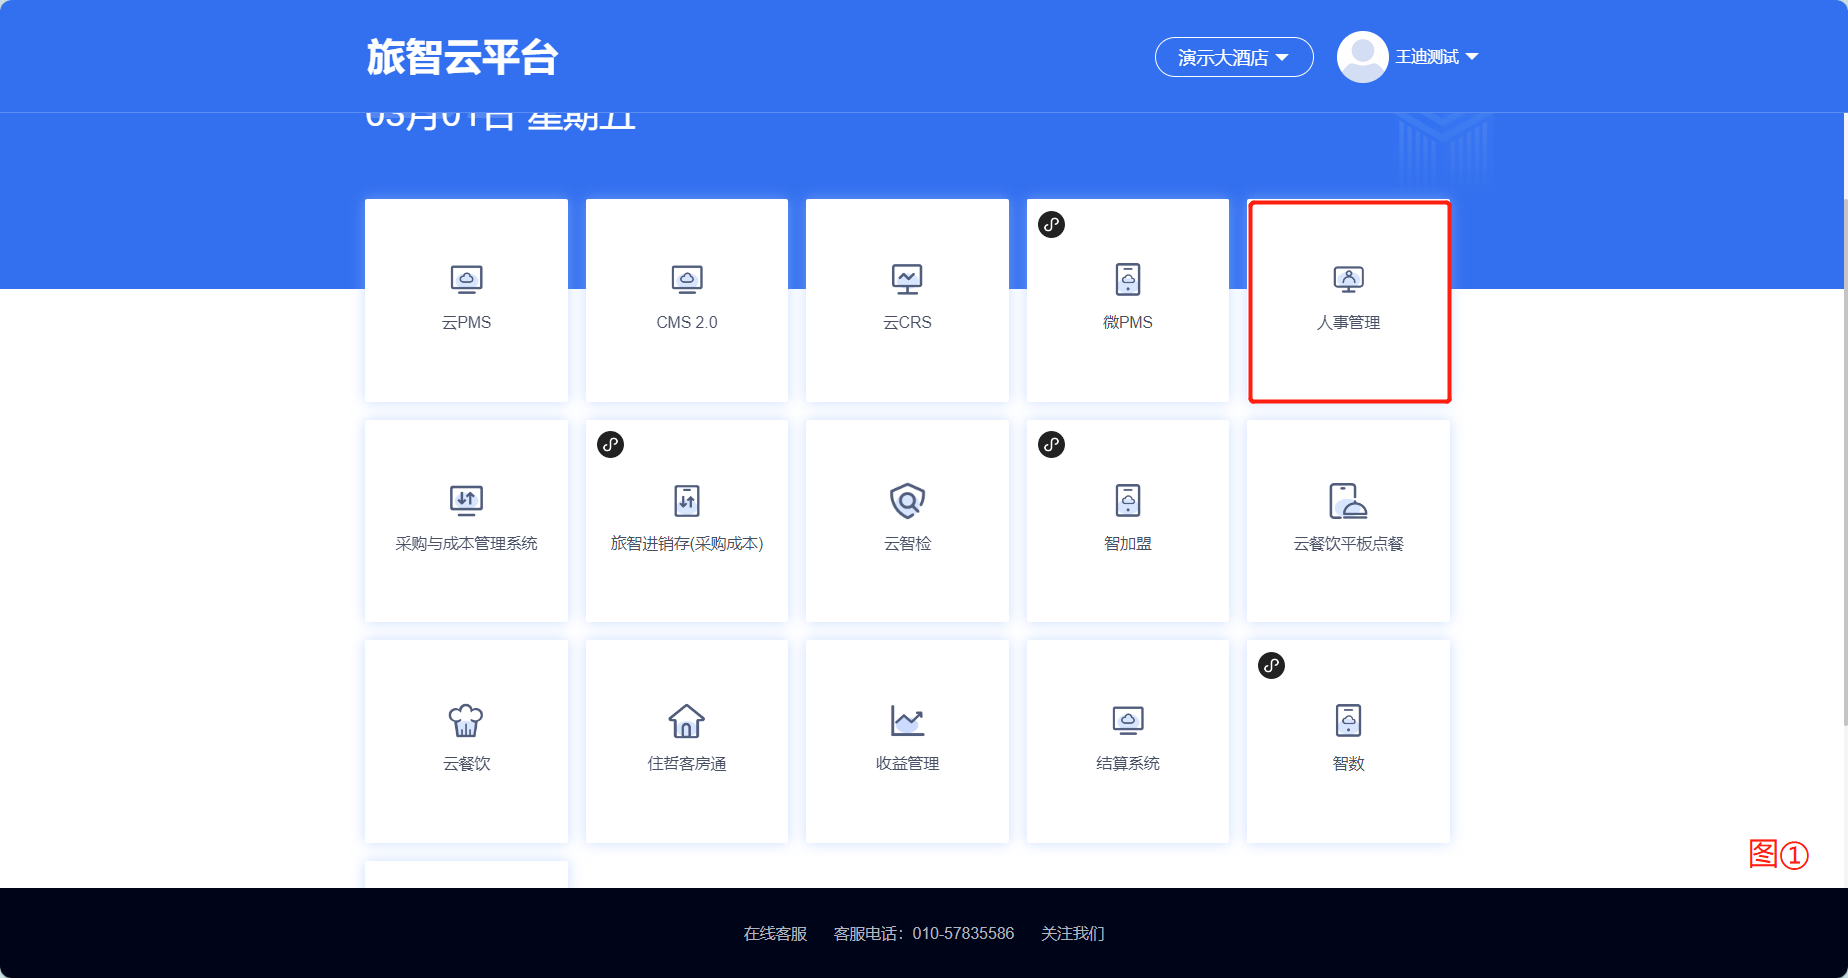Expand the 王迪测试 user menu
The image size is (1848, 978).
click(1436, 57)
